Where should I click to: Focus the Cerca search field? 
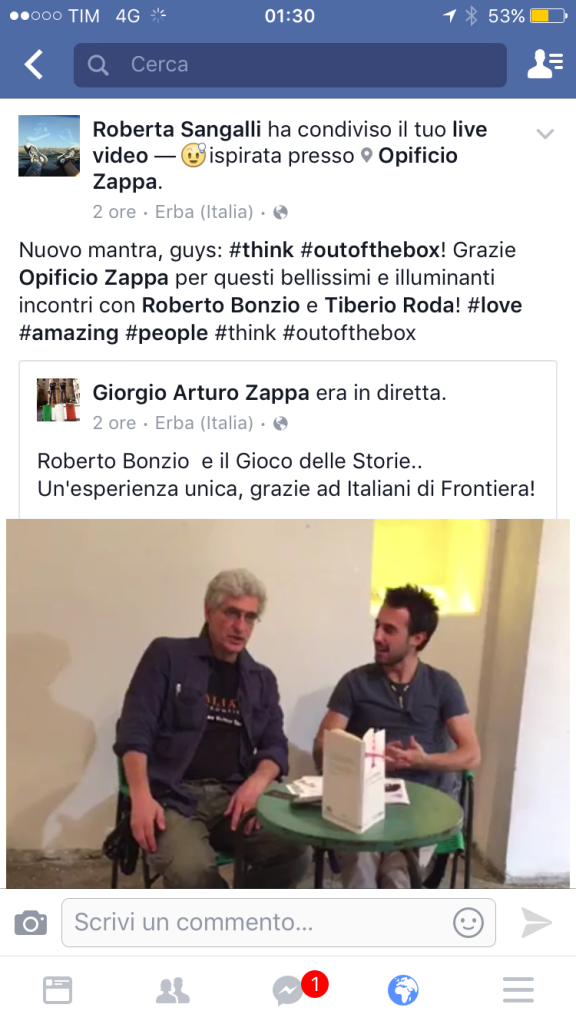click(290, 65)
